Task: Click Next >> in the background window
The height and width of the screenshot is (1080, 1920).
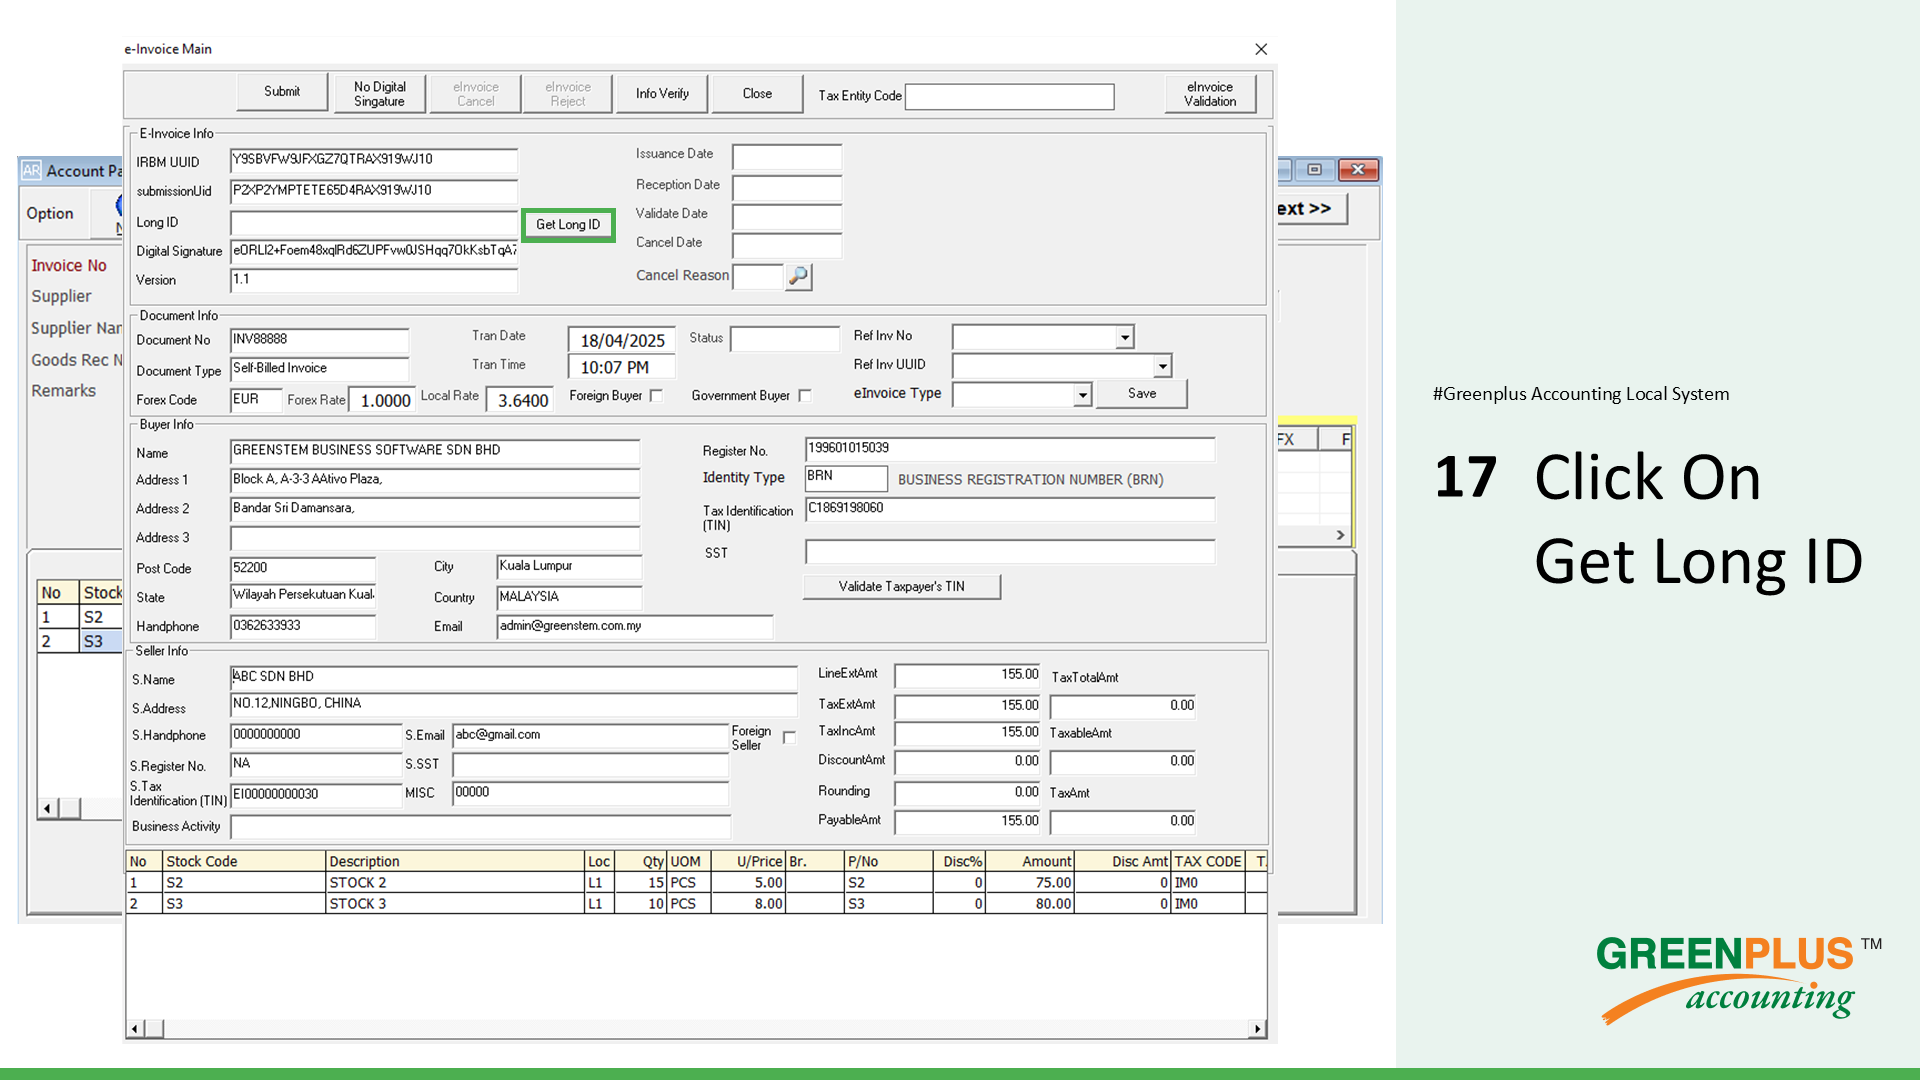Action: pyautogui.click(x=1310, y=209)
